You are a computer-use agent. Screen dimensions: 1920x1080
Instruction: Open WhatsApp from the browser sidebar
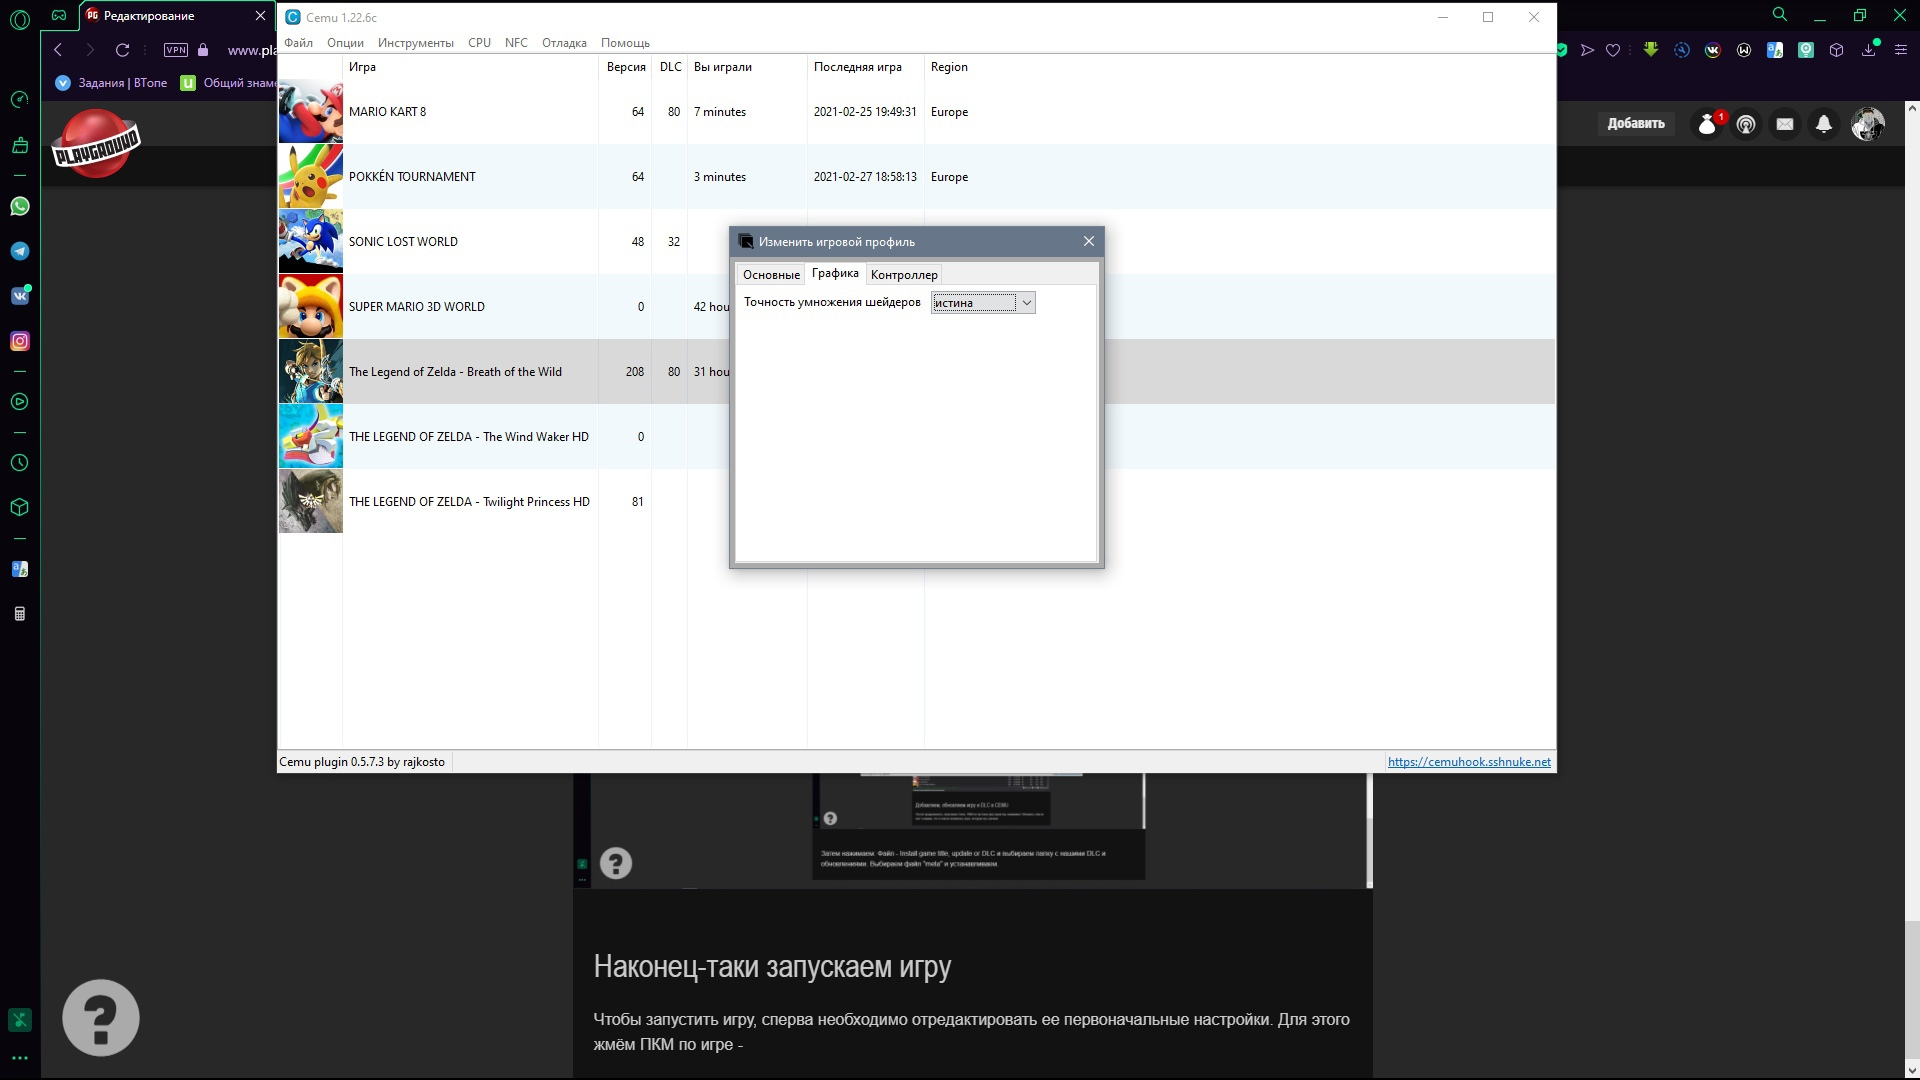19,206
